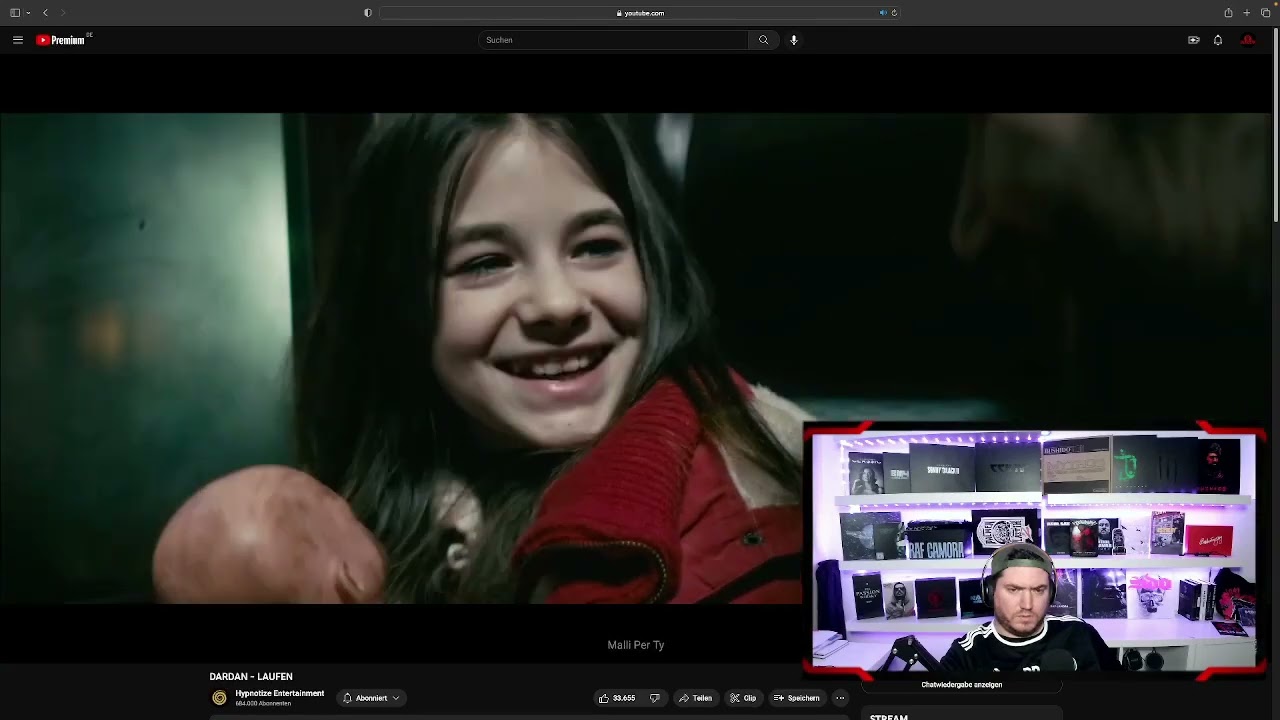Open the YouTube guide hamburger menu
This screenshot has height=720, width=1280.
pos(18,40)
